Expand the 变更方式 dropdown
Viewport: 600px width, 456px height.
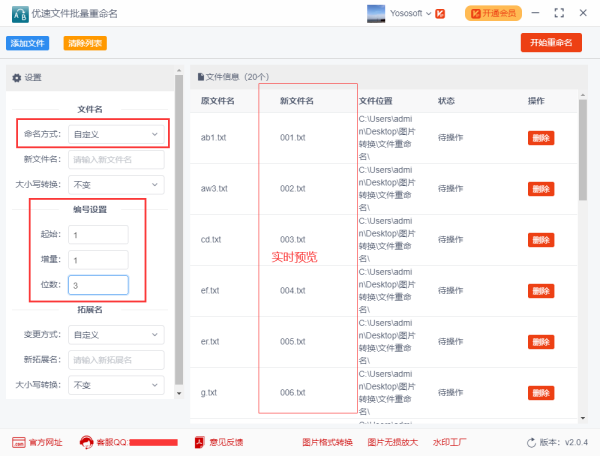[115, 335]
